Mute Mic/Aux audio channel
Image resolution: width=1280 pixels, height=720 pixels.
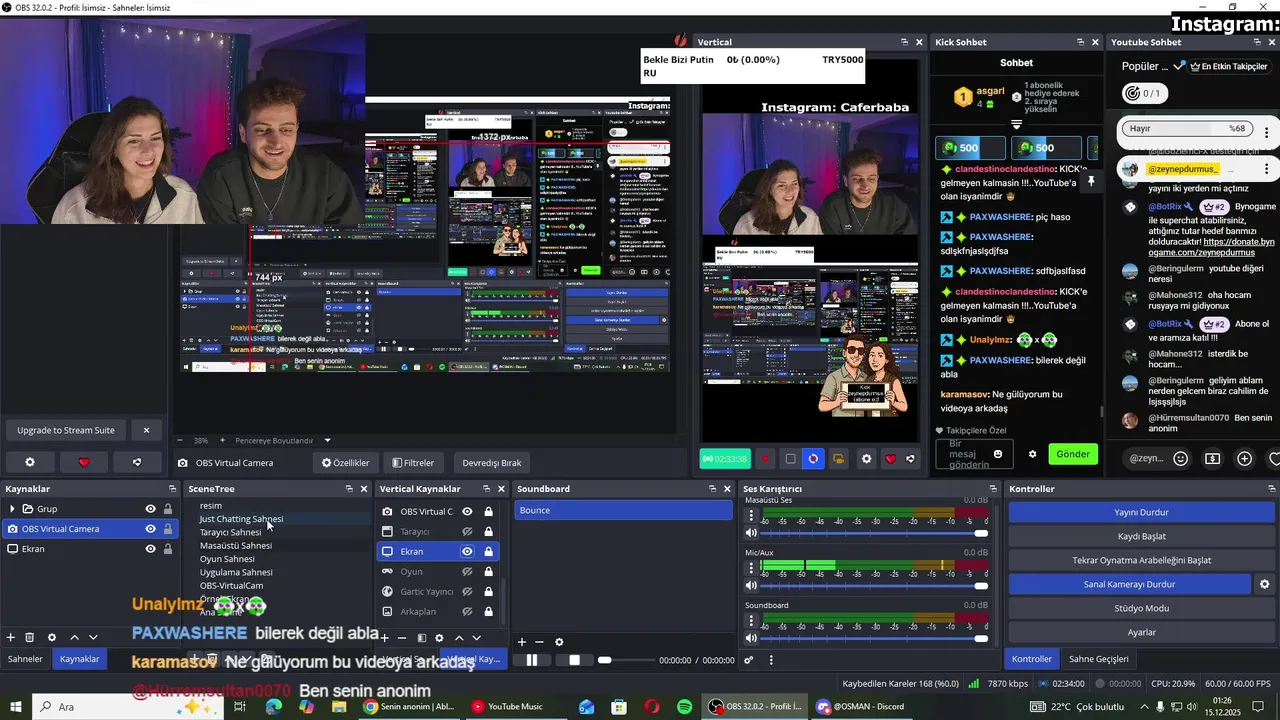point(752,585)
